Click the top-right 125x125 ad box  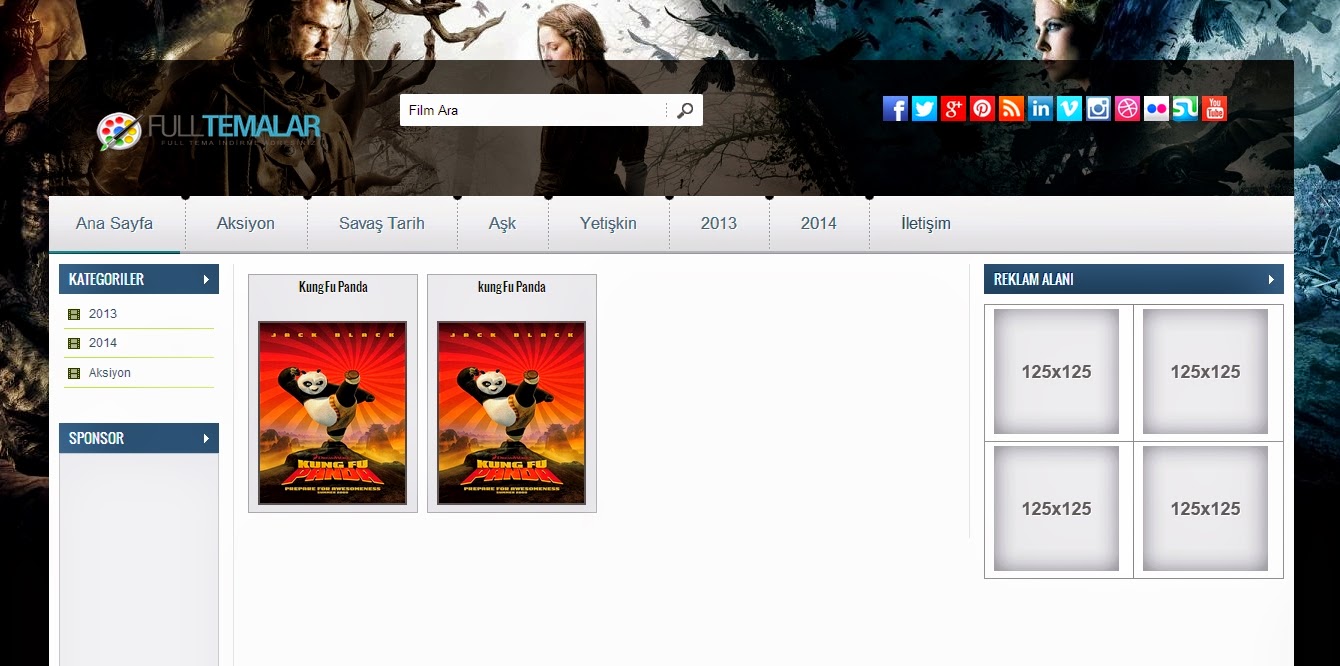coord(1205,372)
